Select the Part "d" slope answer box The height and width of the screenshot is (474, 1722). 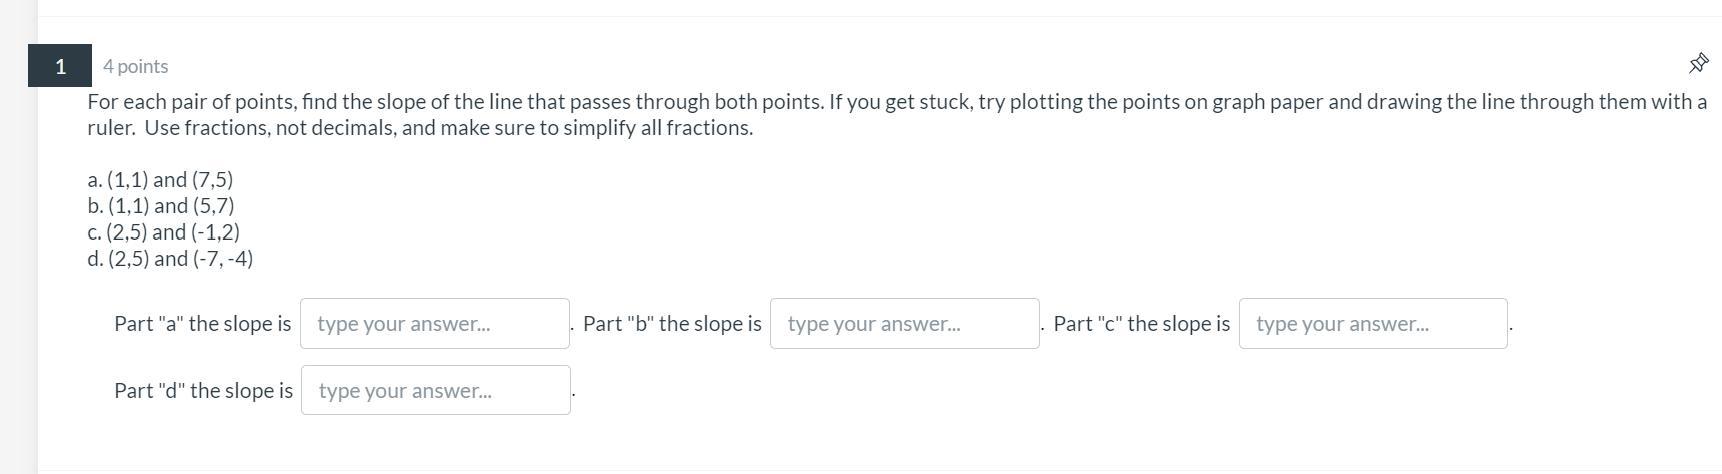(435, 391)
